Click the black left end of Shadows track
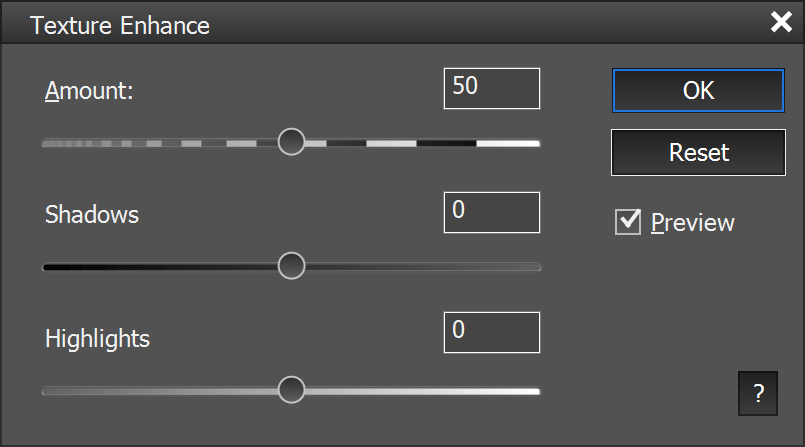 55,267
